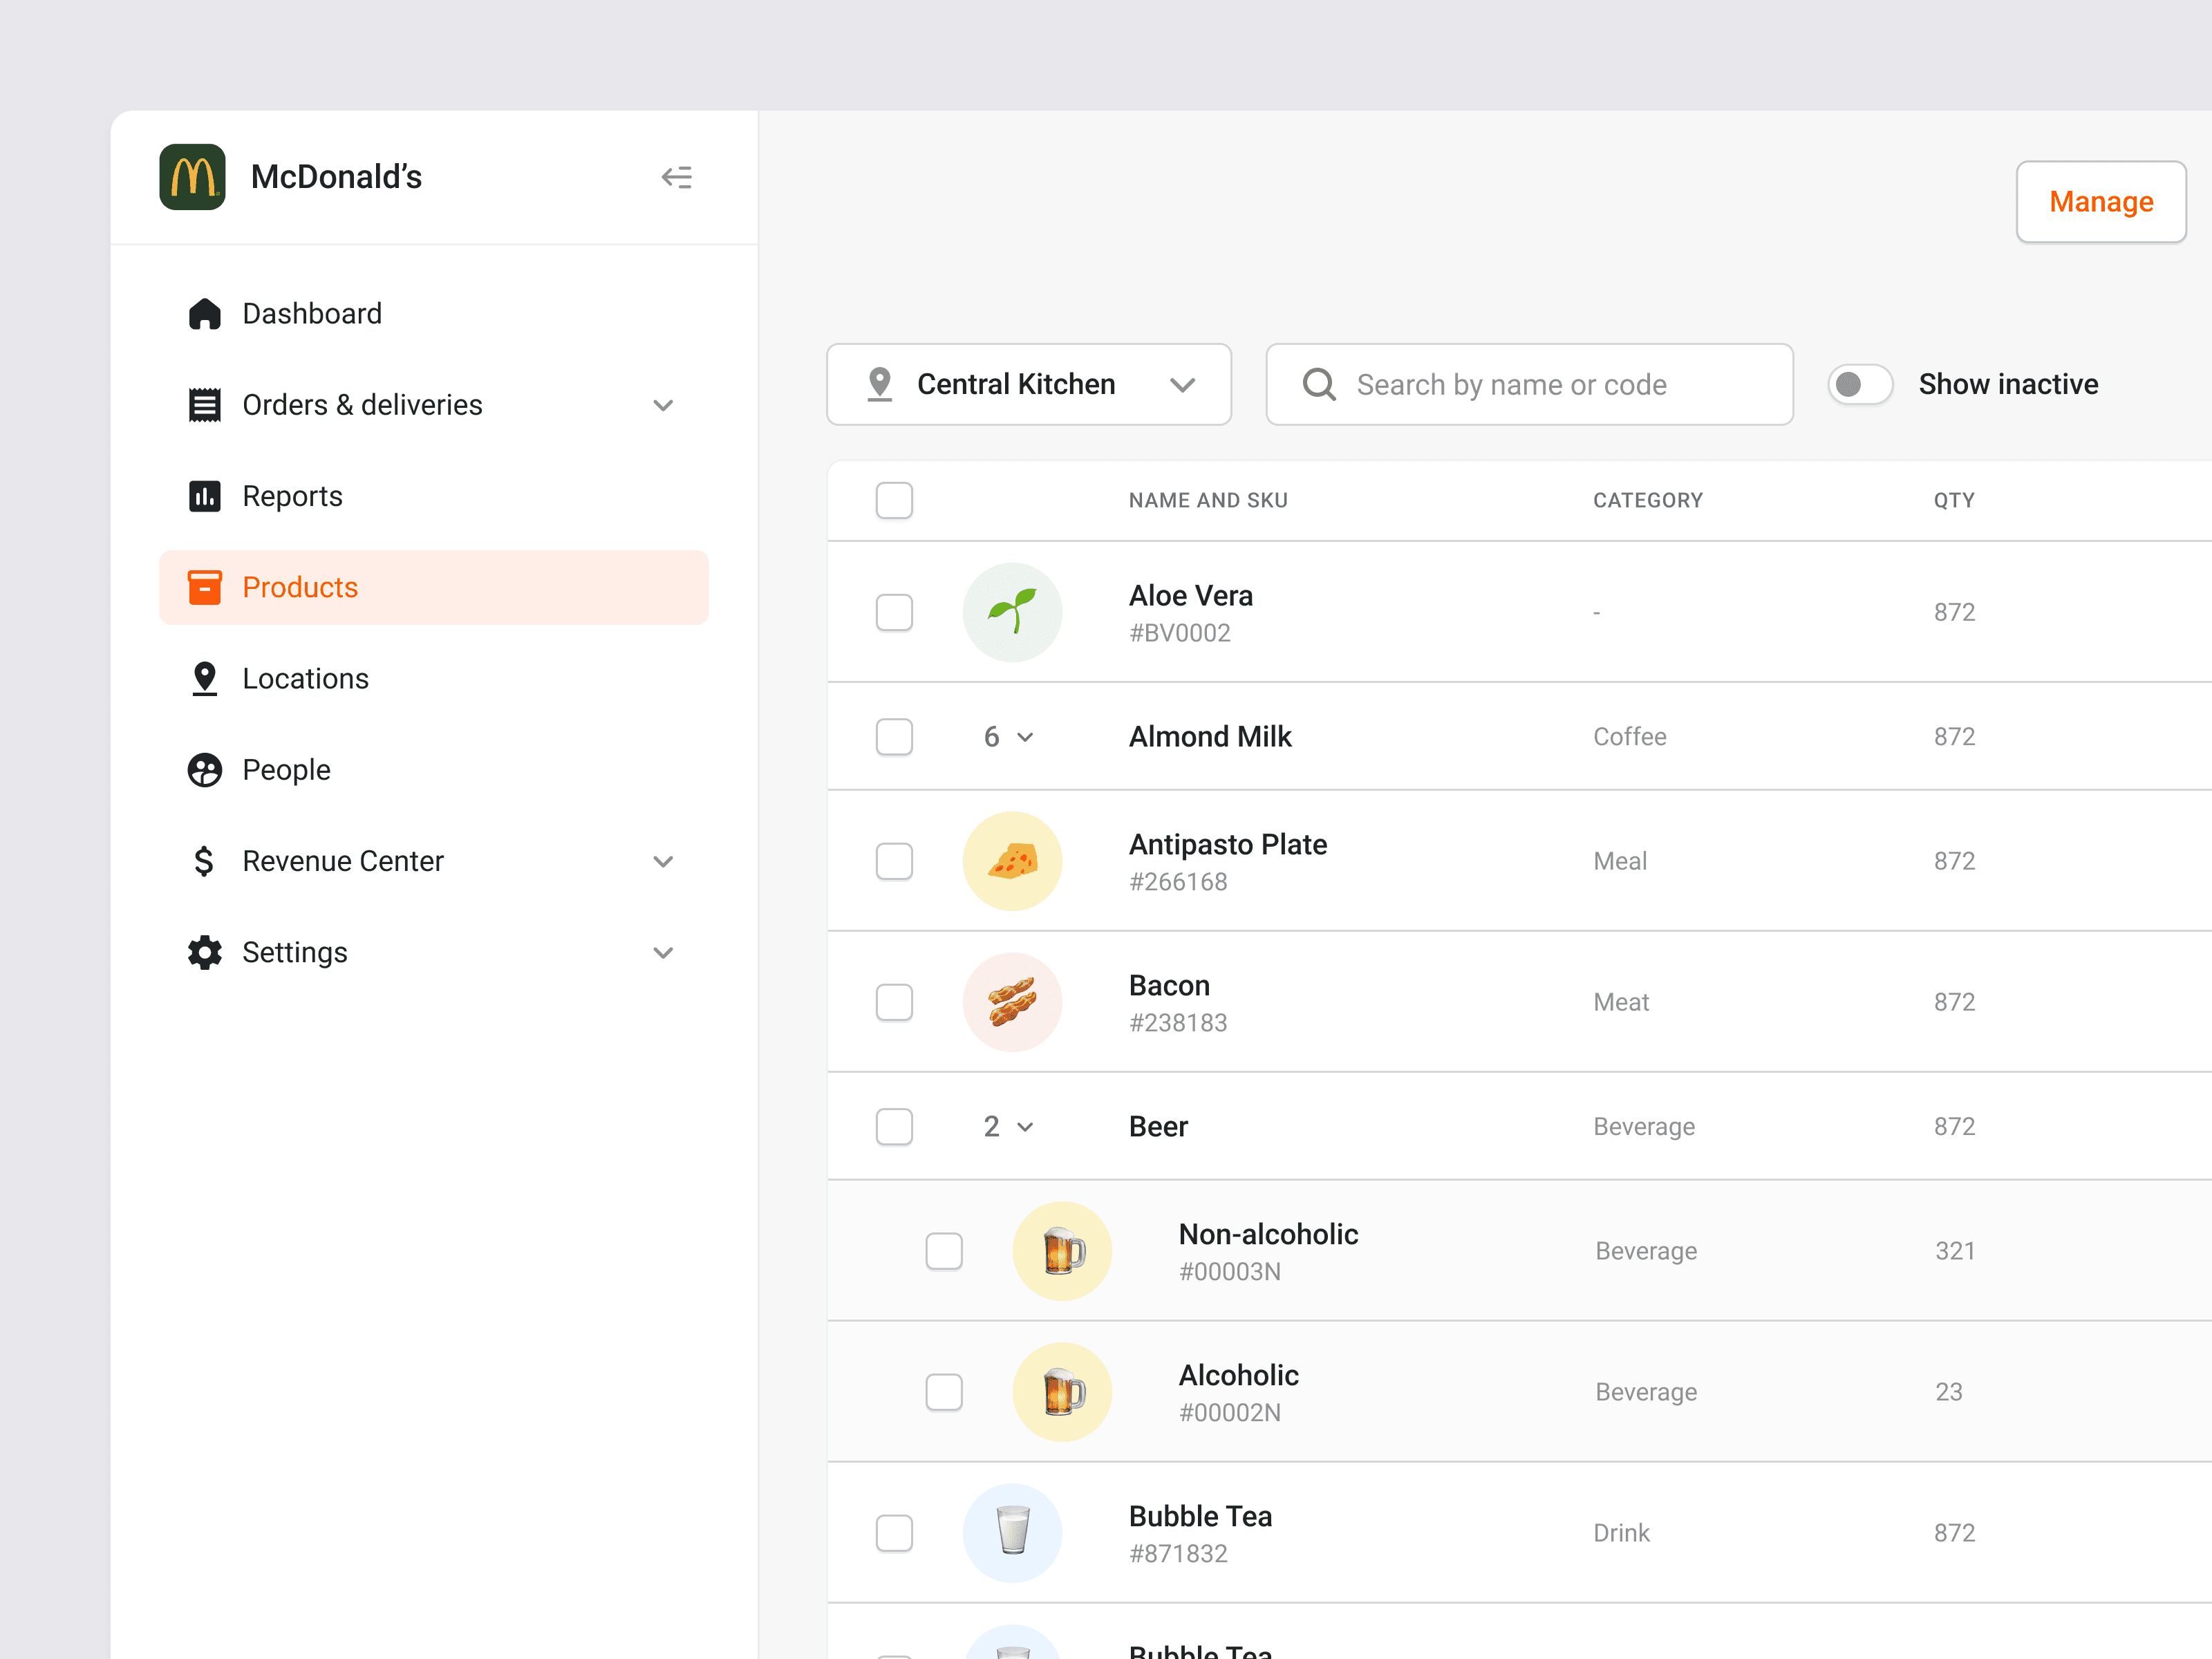2212x1659 pixels.
Task: Click quantity 321 in Non-alcoholic row
Action: point(1955,1251)
